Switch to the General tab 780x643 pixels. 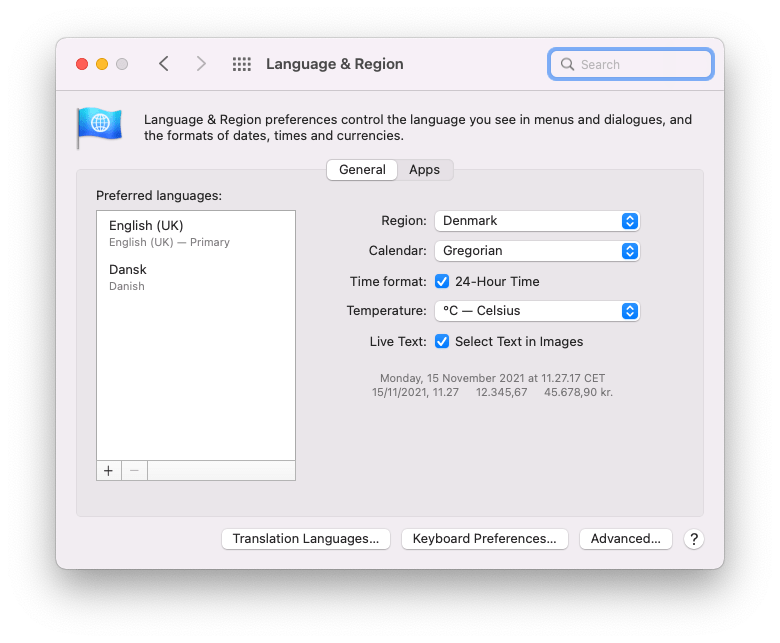coord(362,170)
